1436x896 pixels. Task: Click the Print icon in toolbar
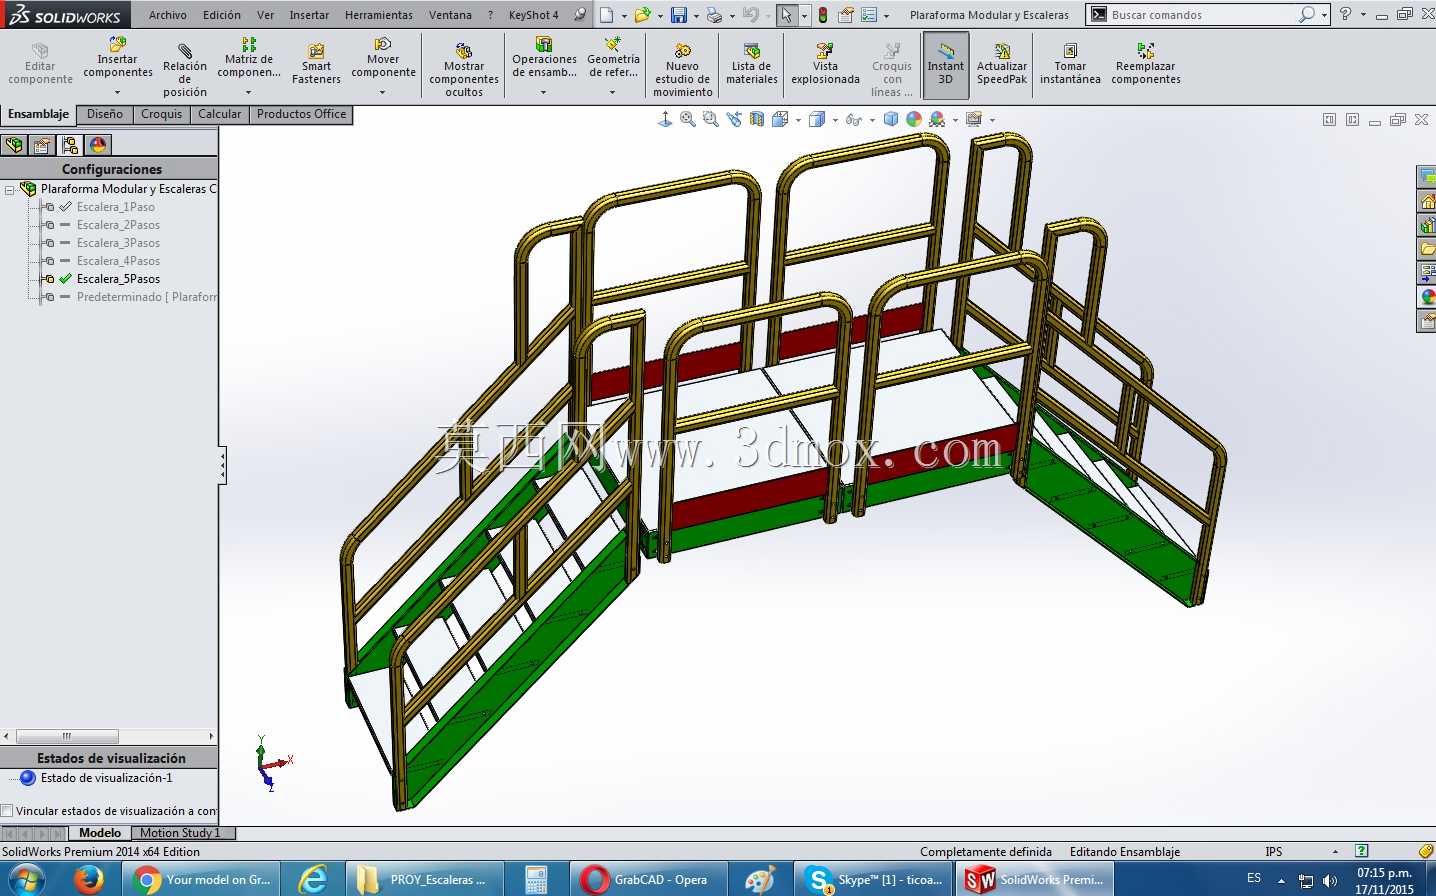pos(714,15)
